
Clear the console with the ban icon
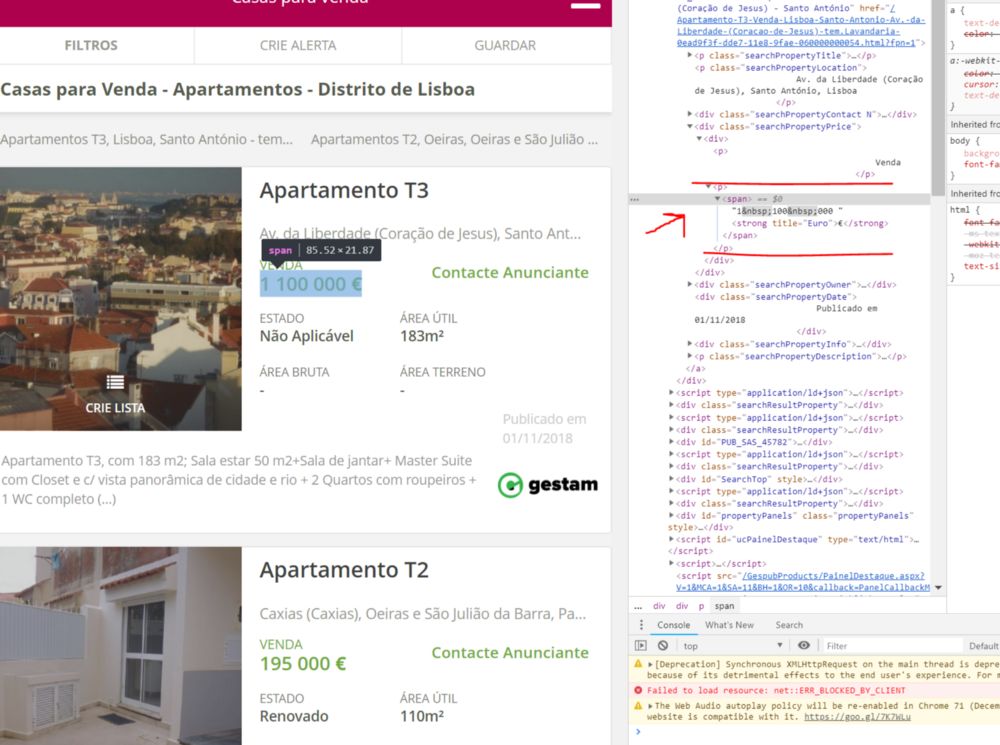(663, 645)
